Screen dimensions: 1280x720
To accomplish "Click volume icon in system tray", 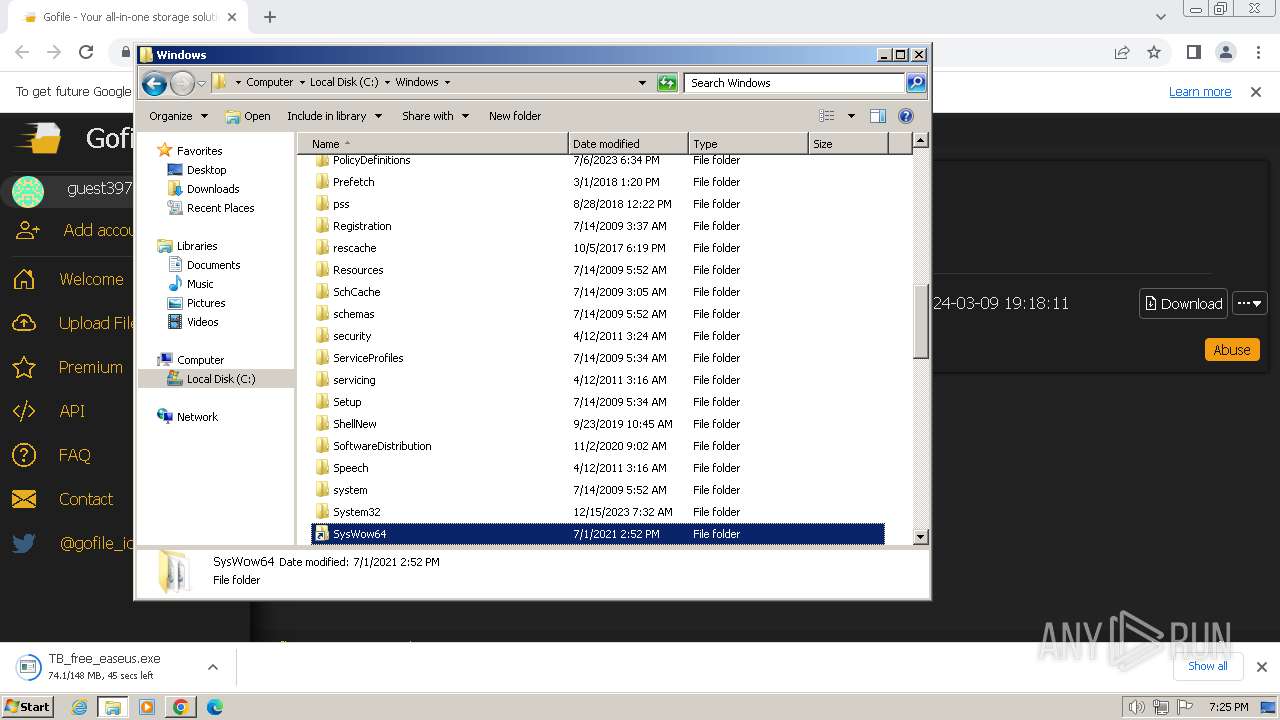I will (x=1137, y=707).
